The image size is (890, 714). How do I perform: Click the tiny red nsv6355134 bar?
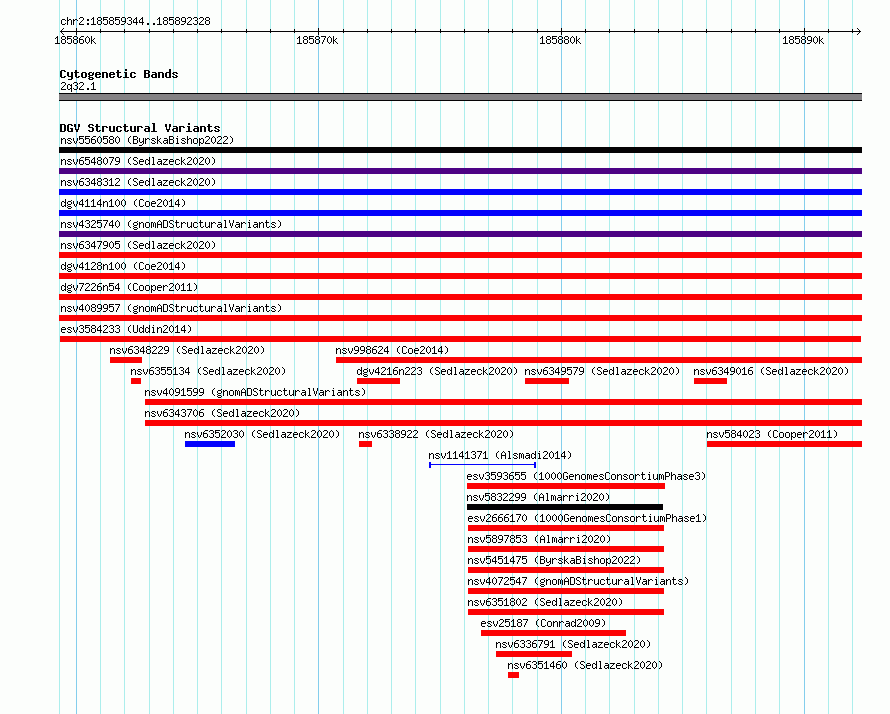tap(136, 381)
